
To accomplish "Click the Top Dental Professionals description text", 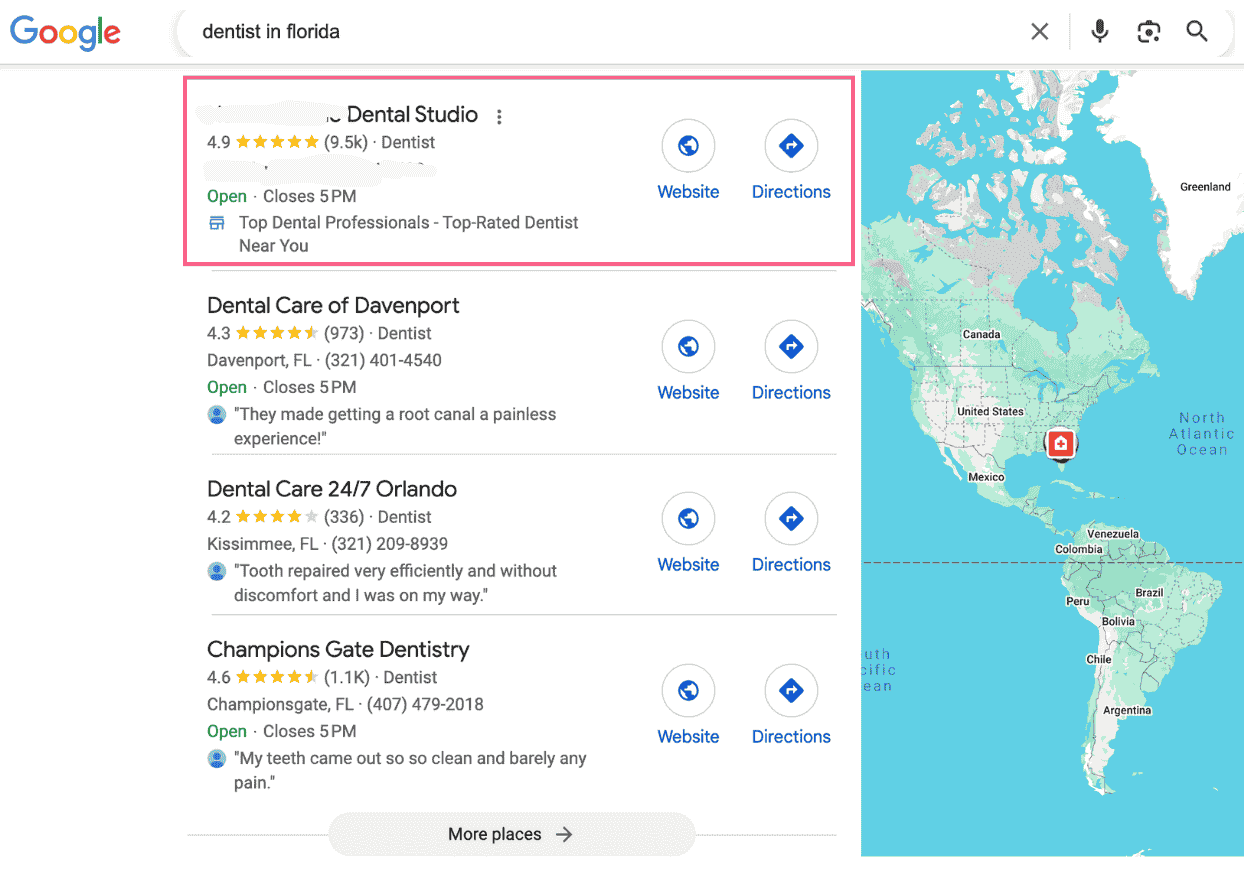I will (x=408, y=235).
